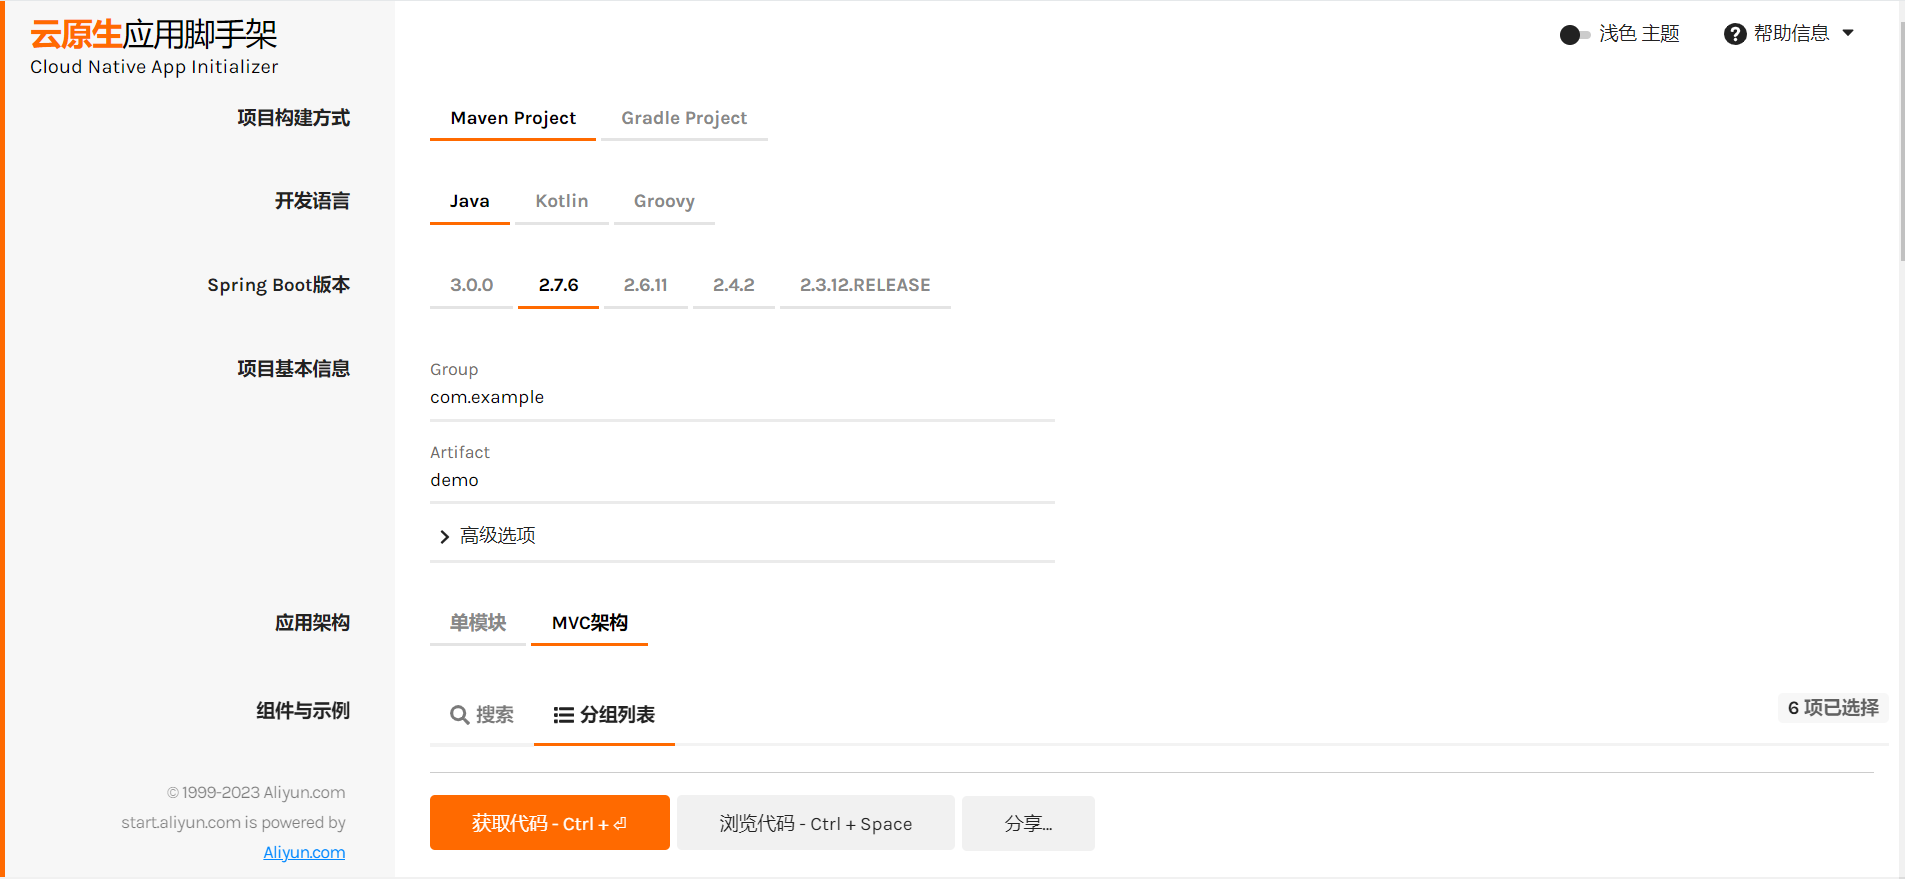Open the help info dropdown arrow
Viewport: 1905px width, 879px height.
(1848, 33)
